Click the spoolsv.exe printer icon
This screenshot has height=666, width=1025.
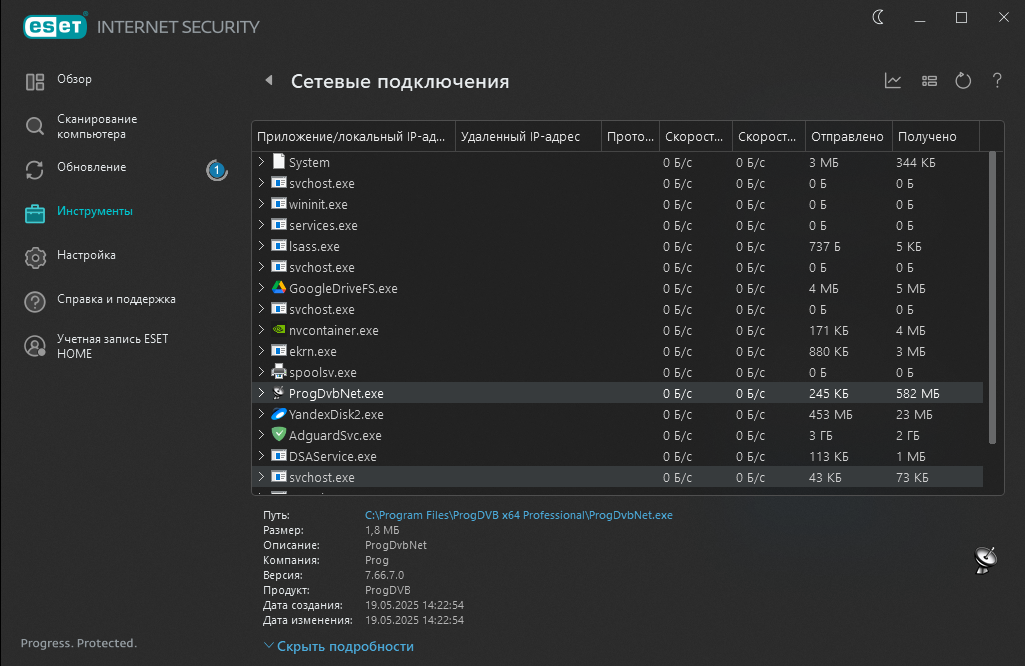point(279,371)
